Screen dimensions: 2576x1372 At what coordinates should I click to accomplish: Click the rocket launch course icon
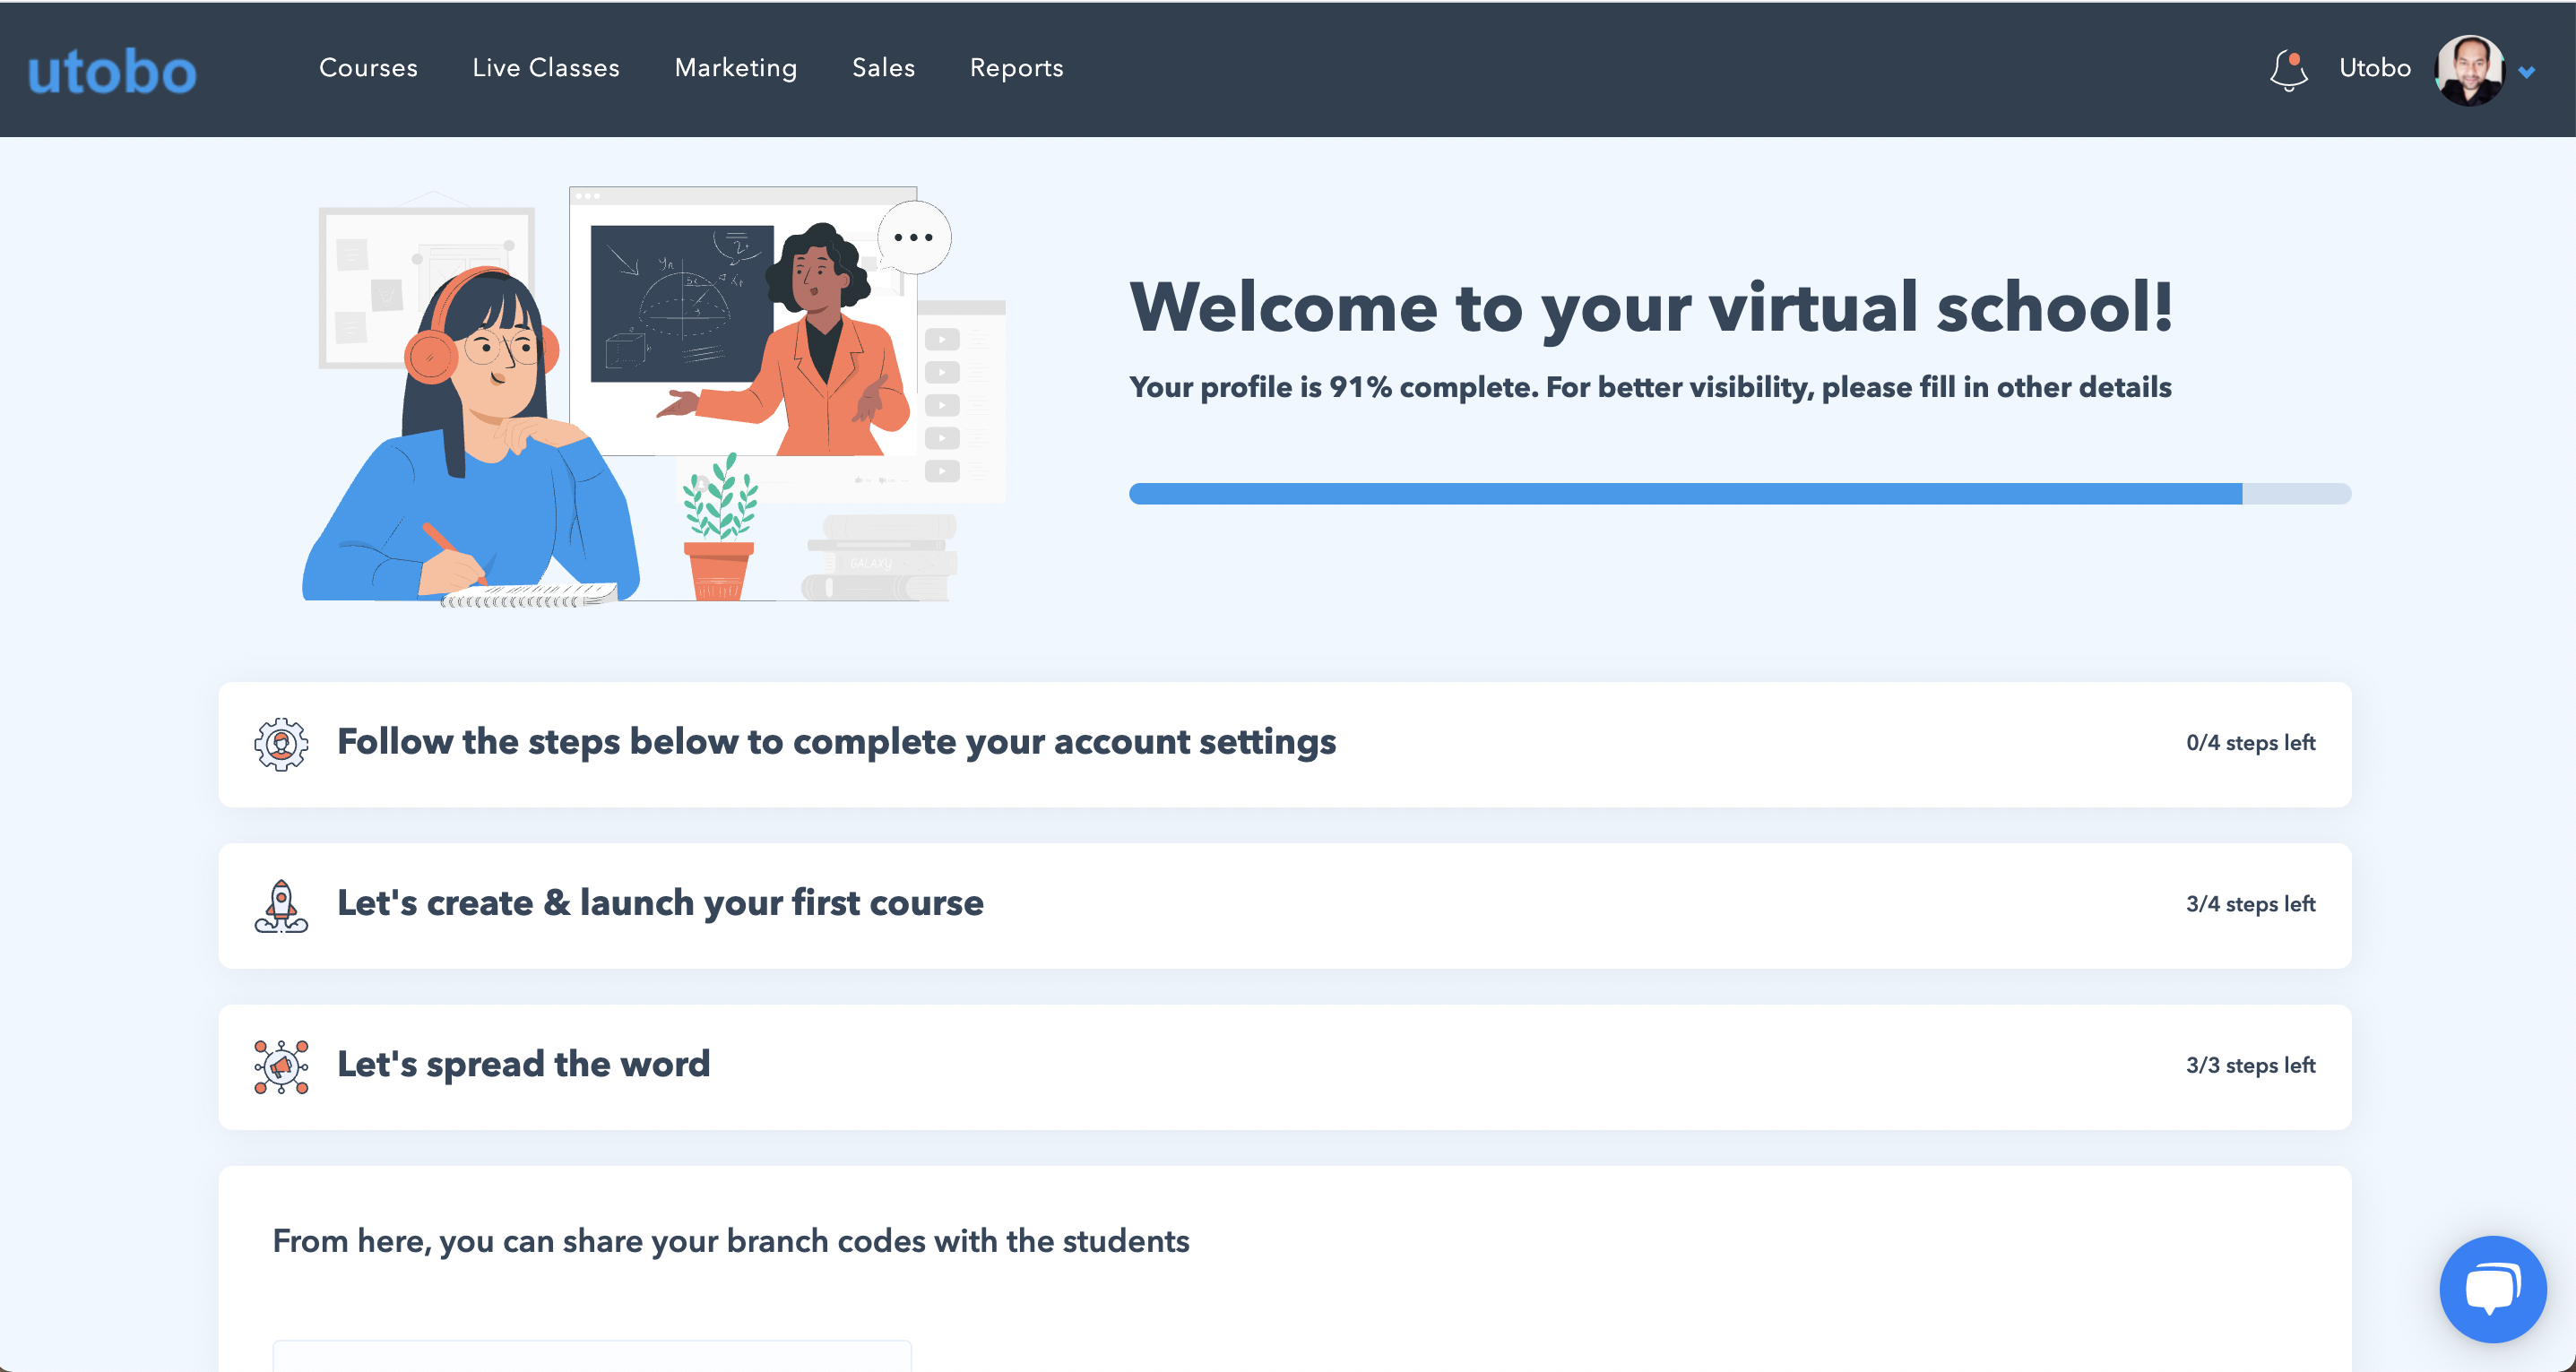tap(281, 905)
